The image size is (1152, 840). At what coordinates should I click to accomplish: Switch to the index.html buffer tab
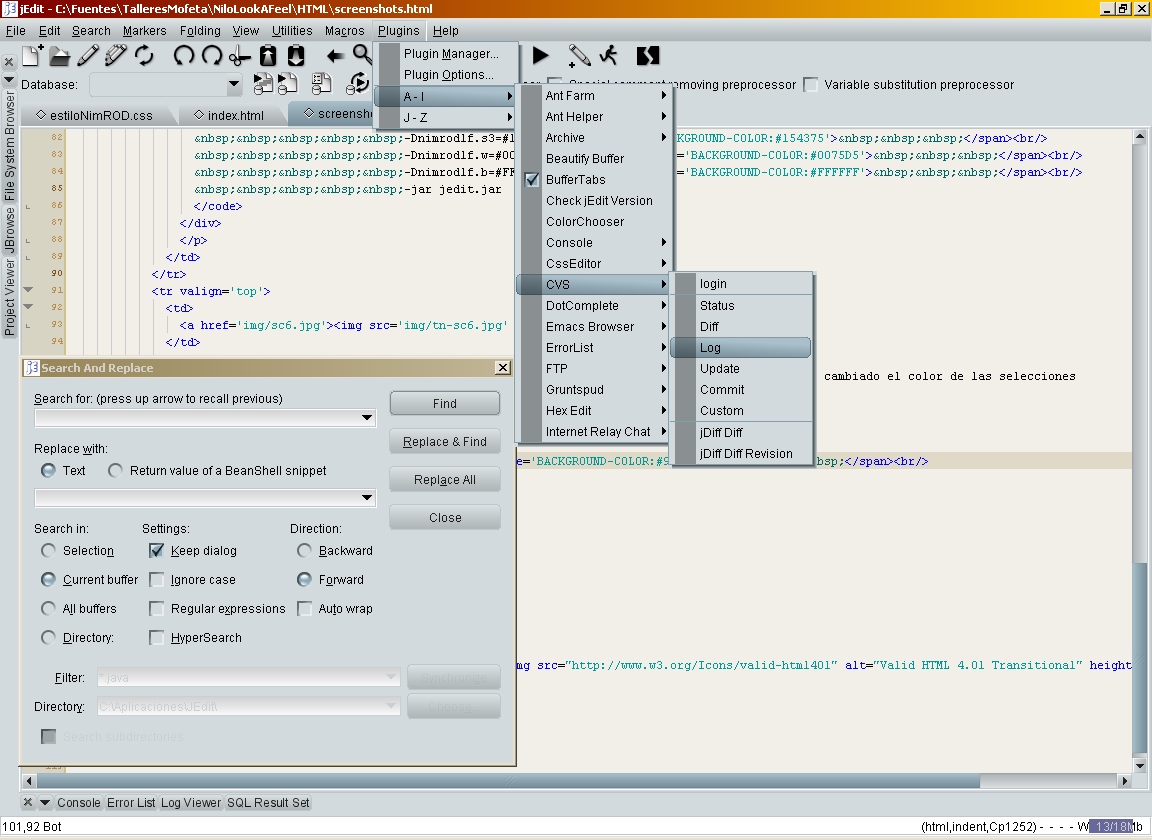tap(228, 115)
